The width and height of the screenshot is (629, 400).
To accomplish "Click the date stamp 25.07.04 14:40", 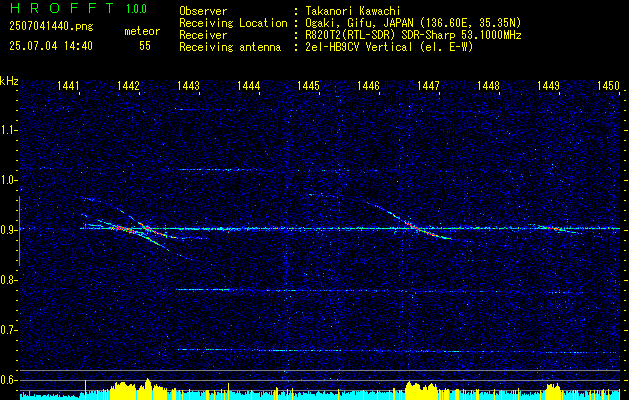I will click(x=51, y=46).
